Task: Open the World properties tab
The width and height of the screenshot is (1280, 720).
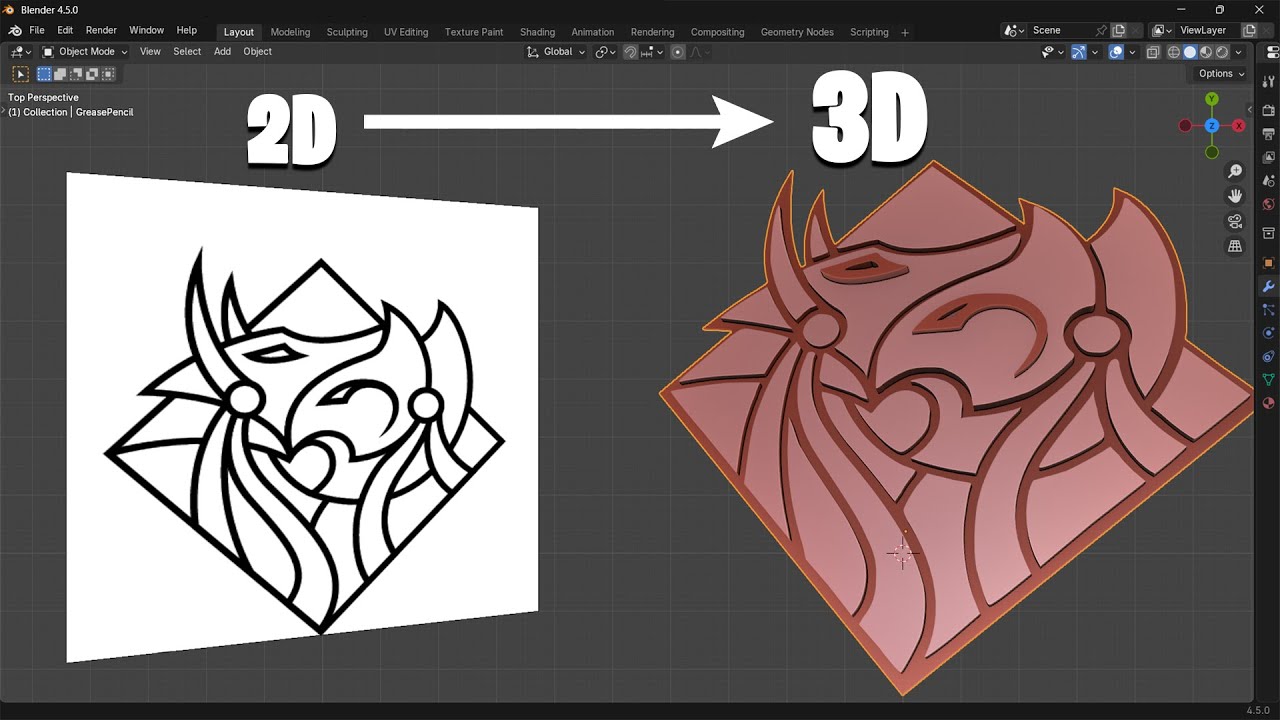Action: coord(1268,205)
